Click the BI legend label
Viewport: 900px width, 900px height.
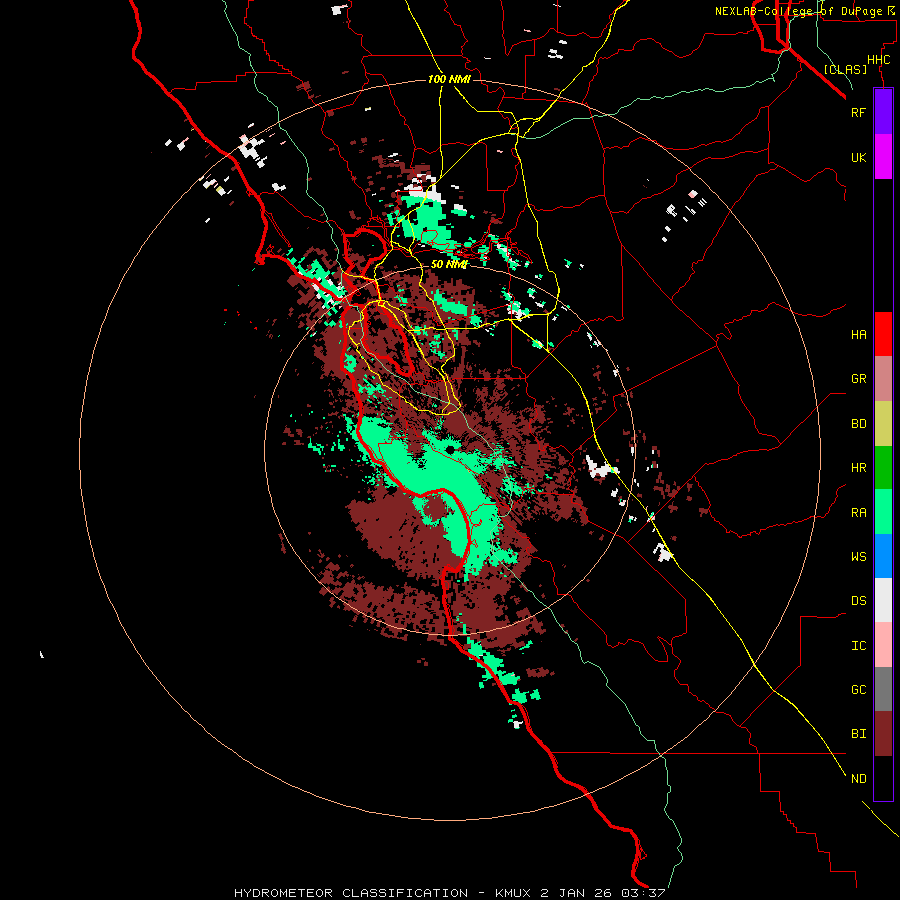[x=858, y=734]
